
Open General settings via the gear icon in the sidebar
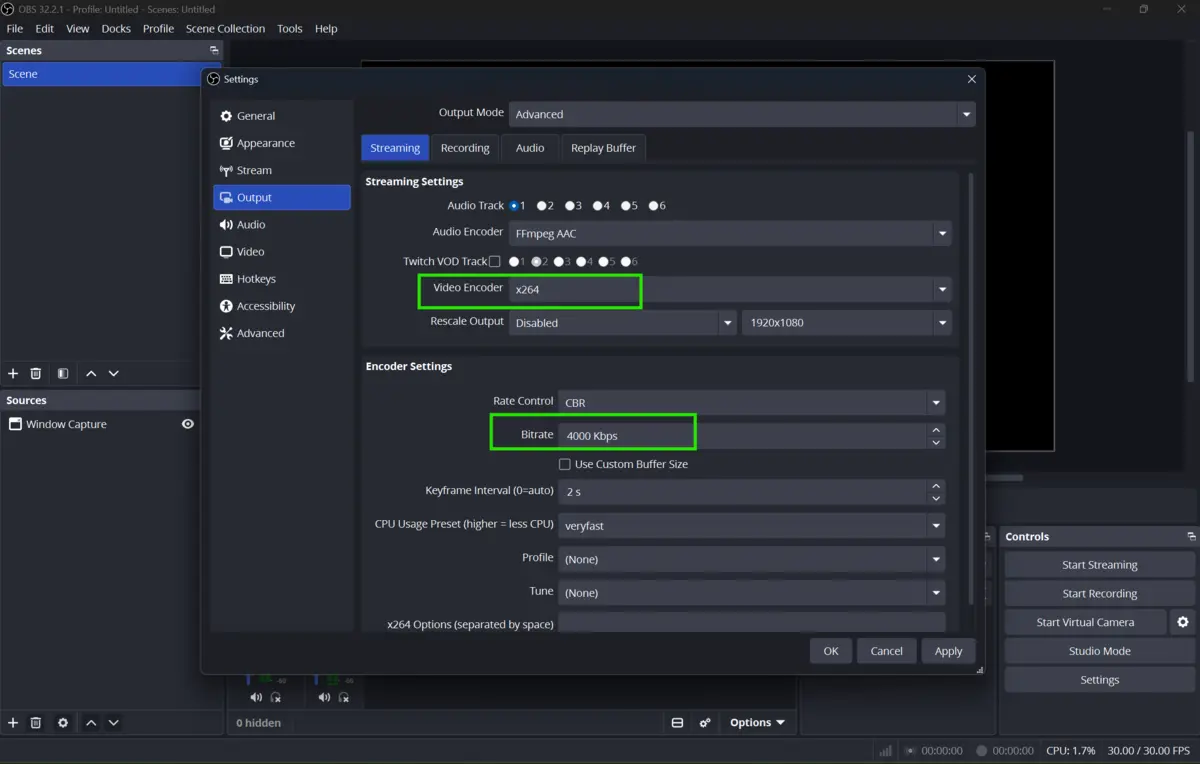click(226, 116)
